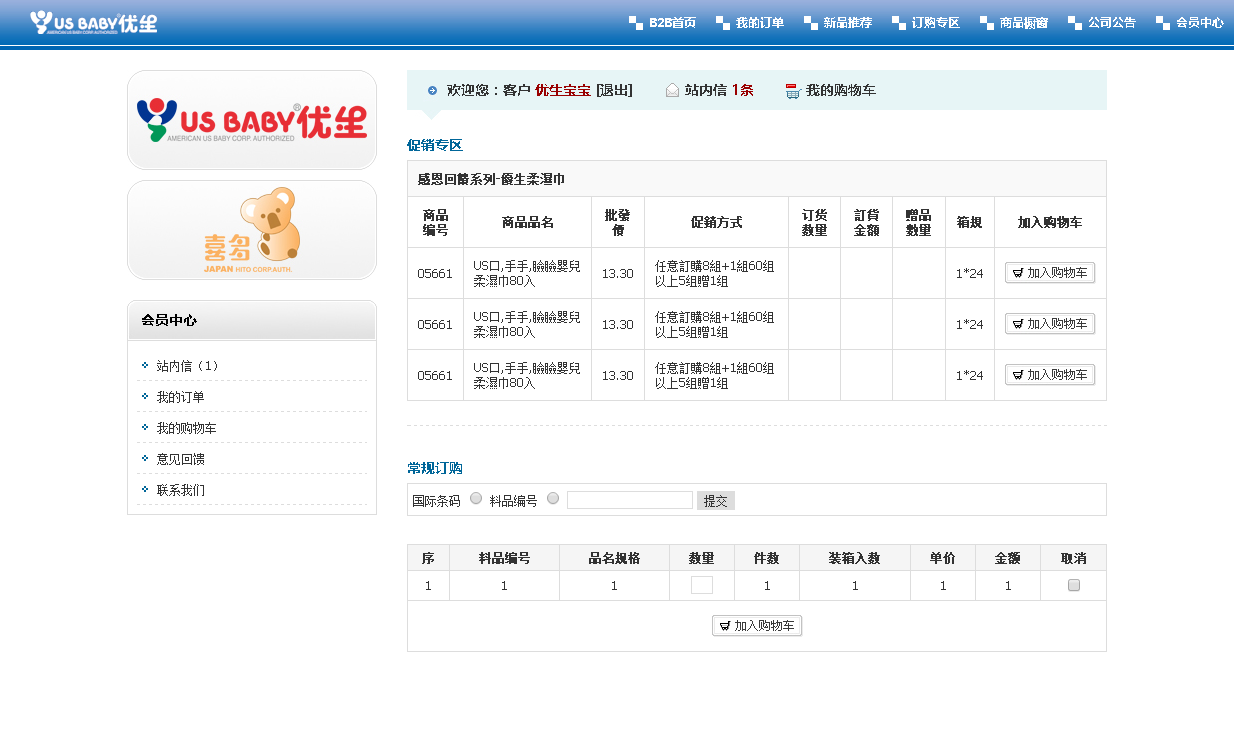Image resolution: width=1234 pixels, height=734 pixels.
Task: Click the 退出 logout link
Action: (x=614, y=91)
